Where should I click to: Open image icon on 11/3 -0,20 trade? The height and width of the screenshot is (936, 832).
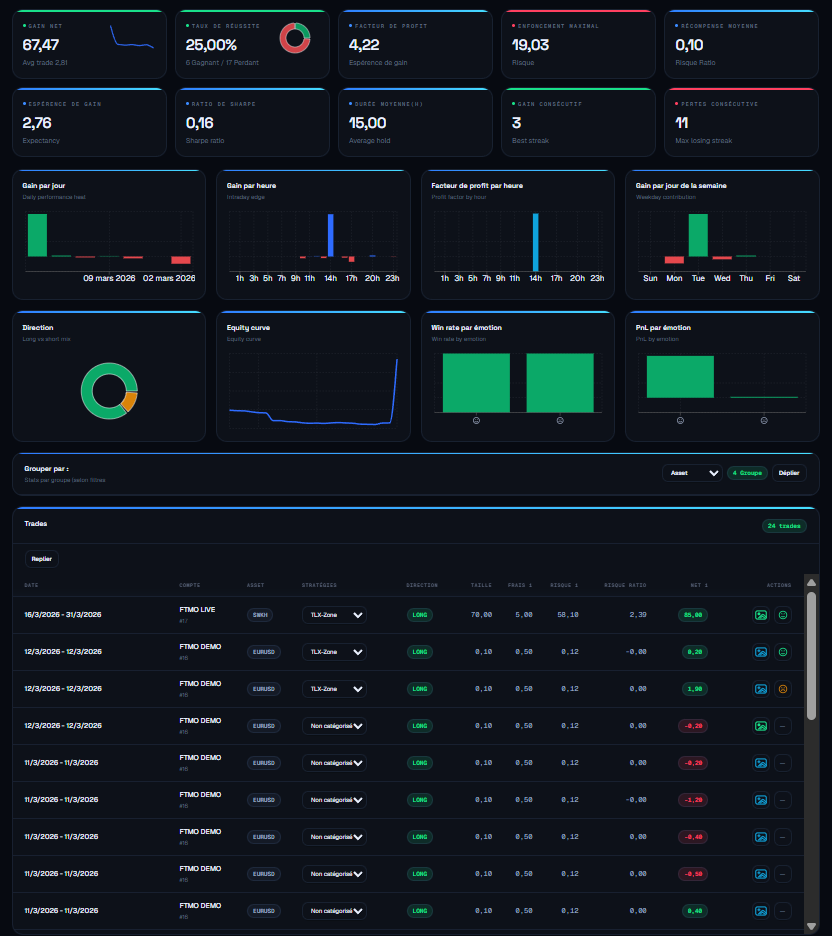tap(760, 763)
